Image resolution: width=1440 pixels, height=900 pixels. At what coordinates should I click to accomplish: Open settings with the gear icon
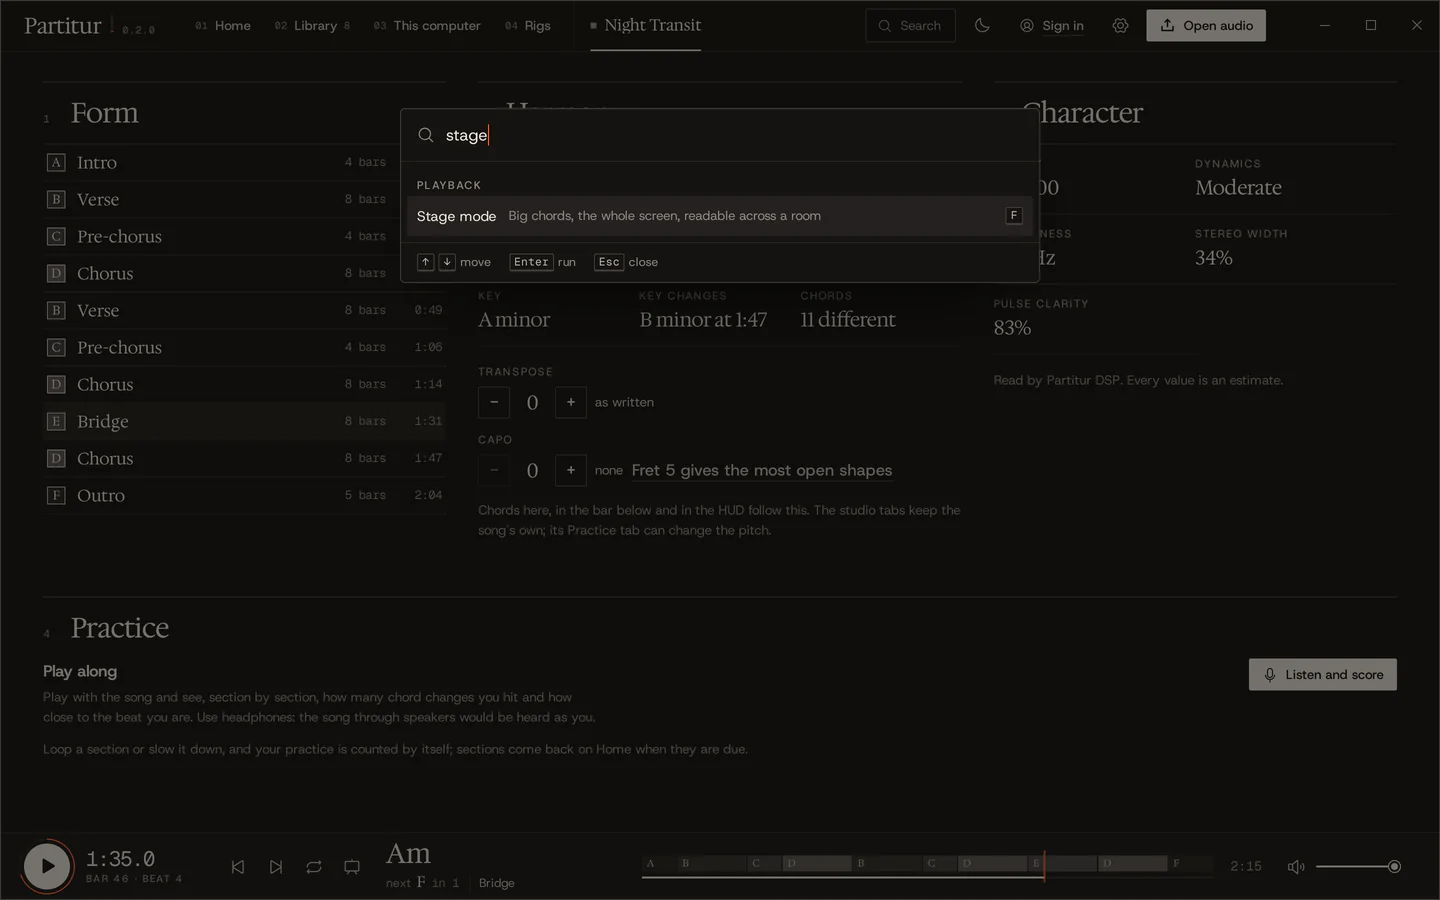1120,26
